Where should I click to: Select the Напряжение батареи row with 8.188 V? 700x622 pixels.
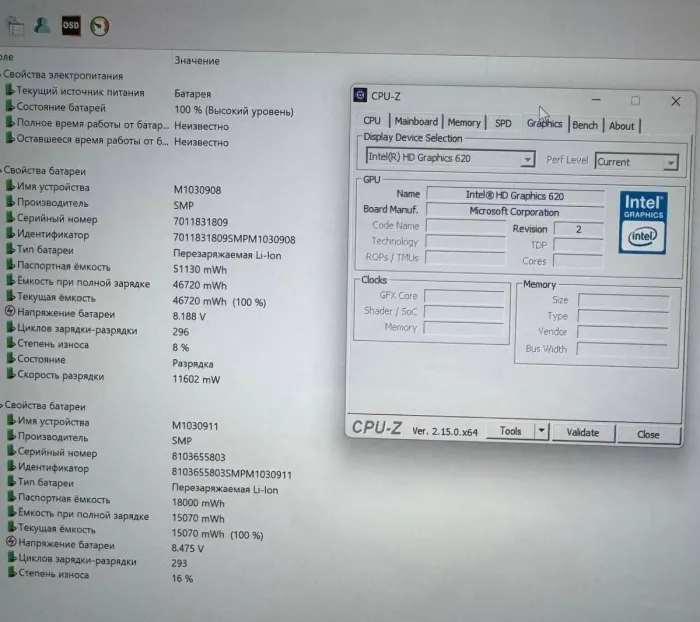[106, 314]
